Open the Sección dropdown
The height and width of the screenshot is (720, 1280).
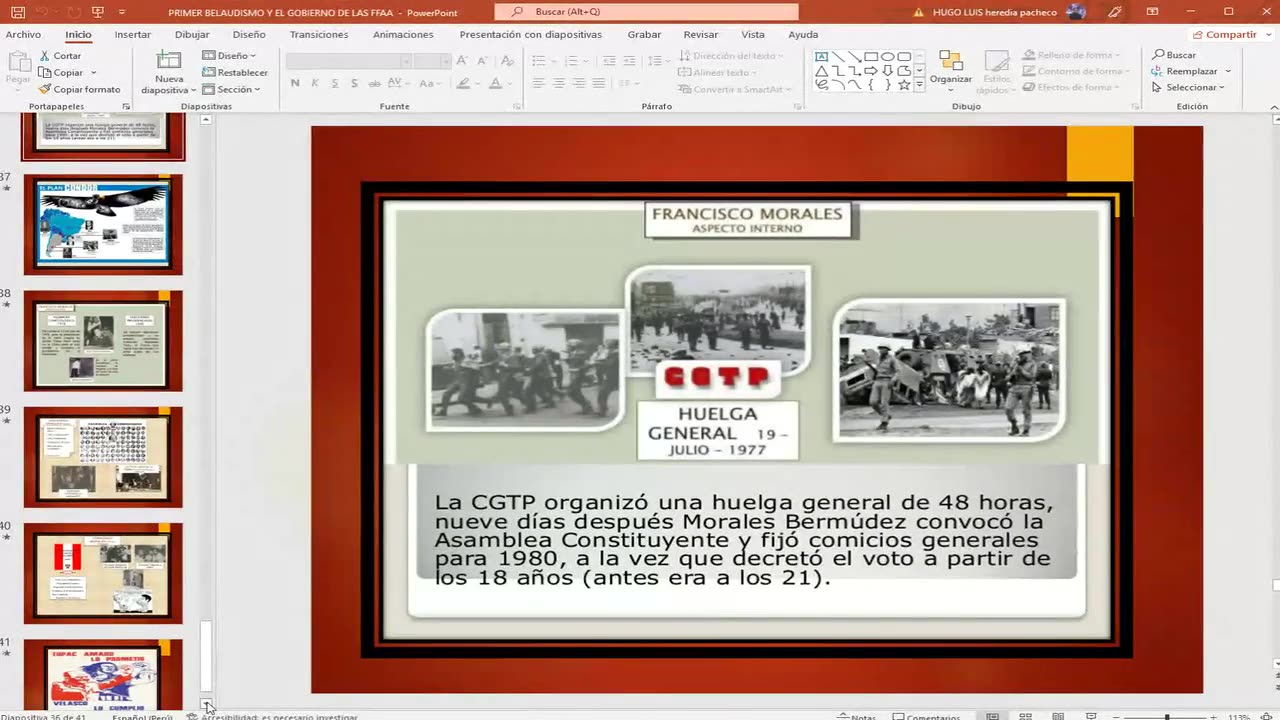tap(231, 89)
